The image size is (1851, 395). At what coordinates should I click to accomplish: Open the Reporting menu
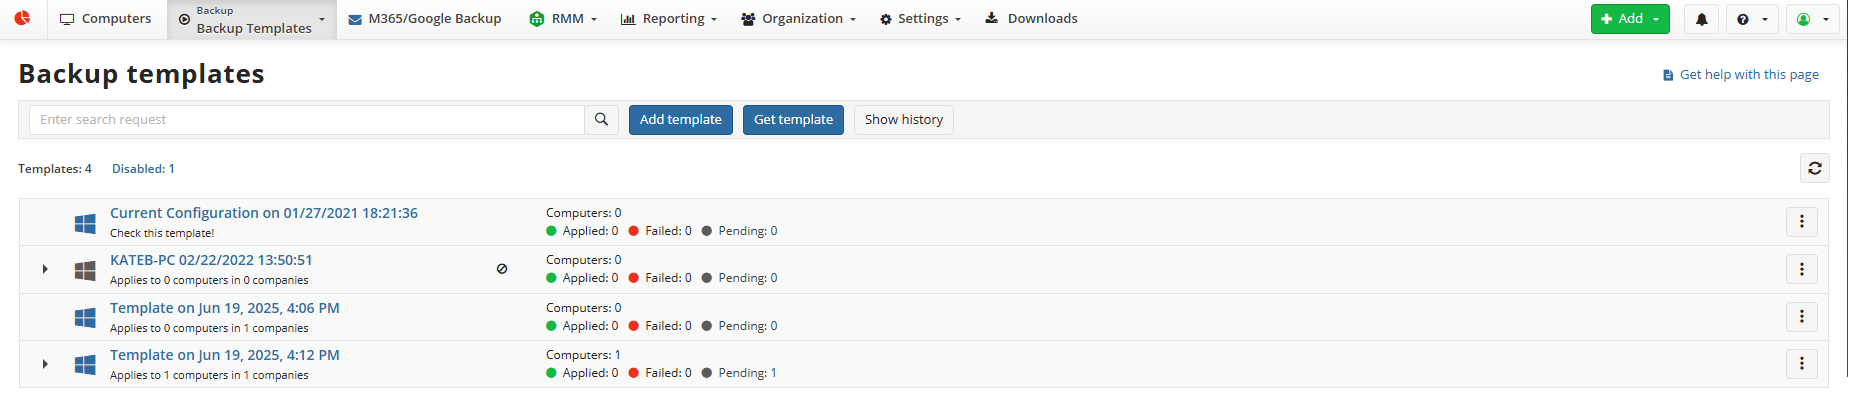coord(669,19)
